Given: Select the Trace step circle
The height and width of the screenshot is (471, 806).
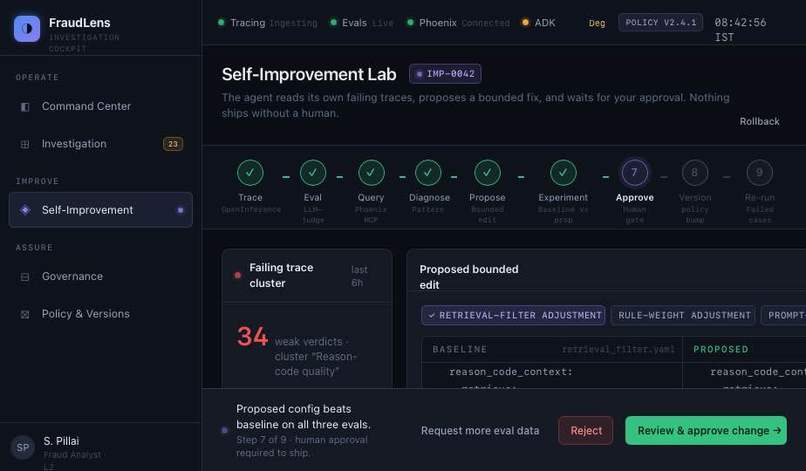Looking at the screenshot, I should point(250,173).
